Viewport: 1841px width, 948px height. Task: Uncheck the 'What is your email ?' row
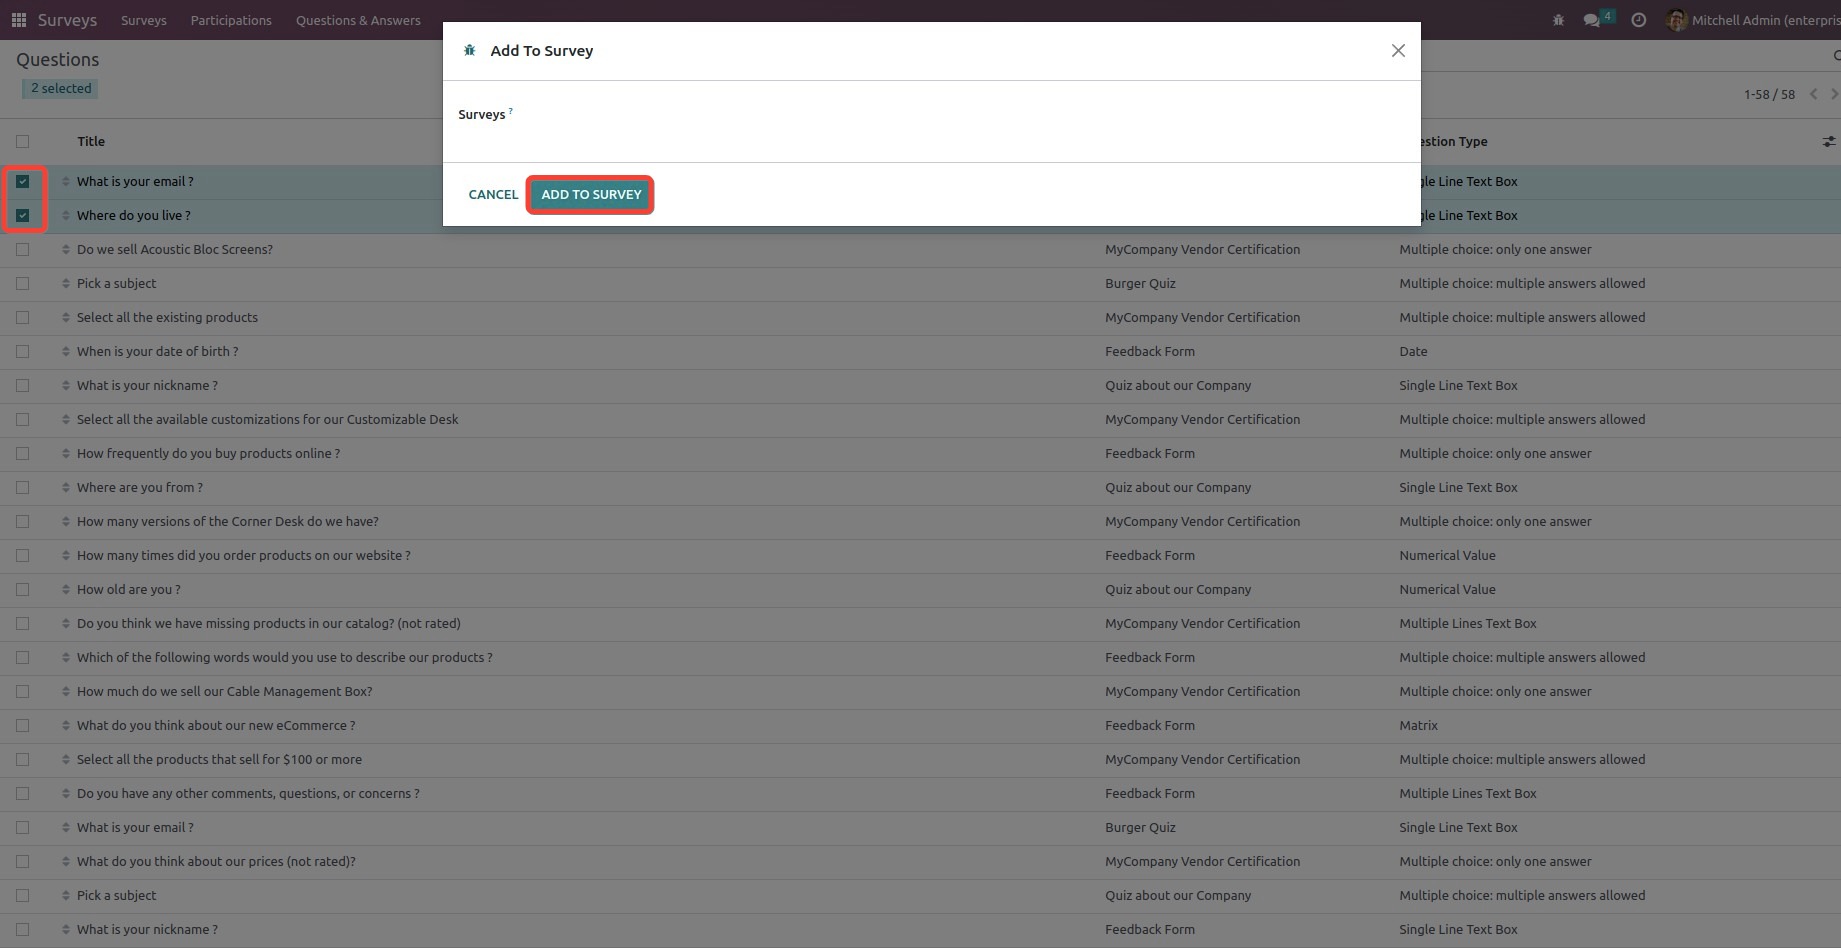click(x=23, y=182)
